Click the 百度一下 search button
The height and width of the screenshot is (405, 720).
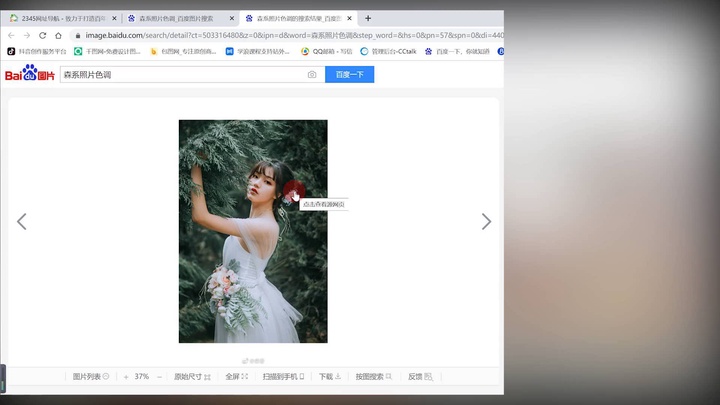click(x=349, y=74)
